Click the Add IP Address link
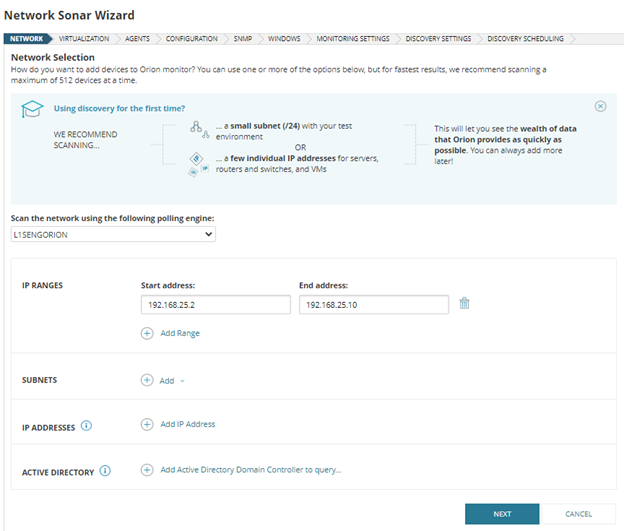624x531 pixels. tap(187, 424)
